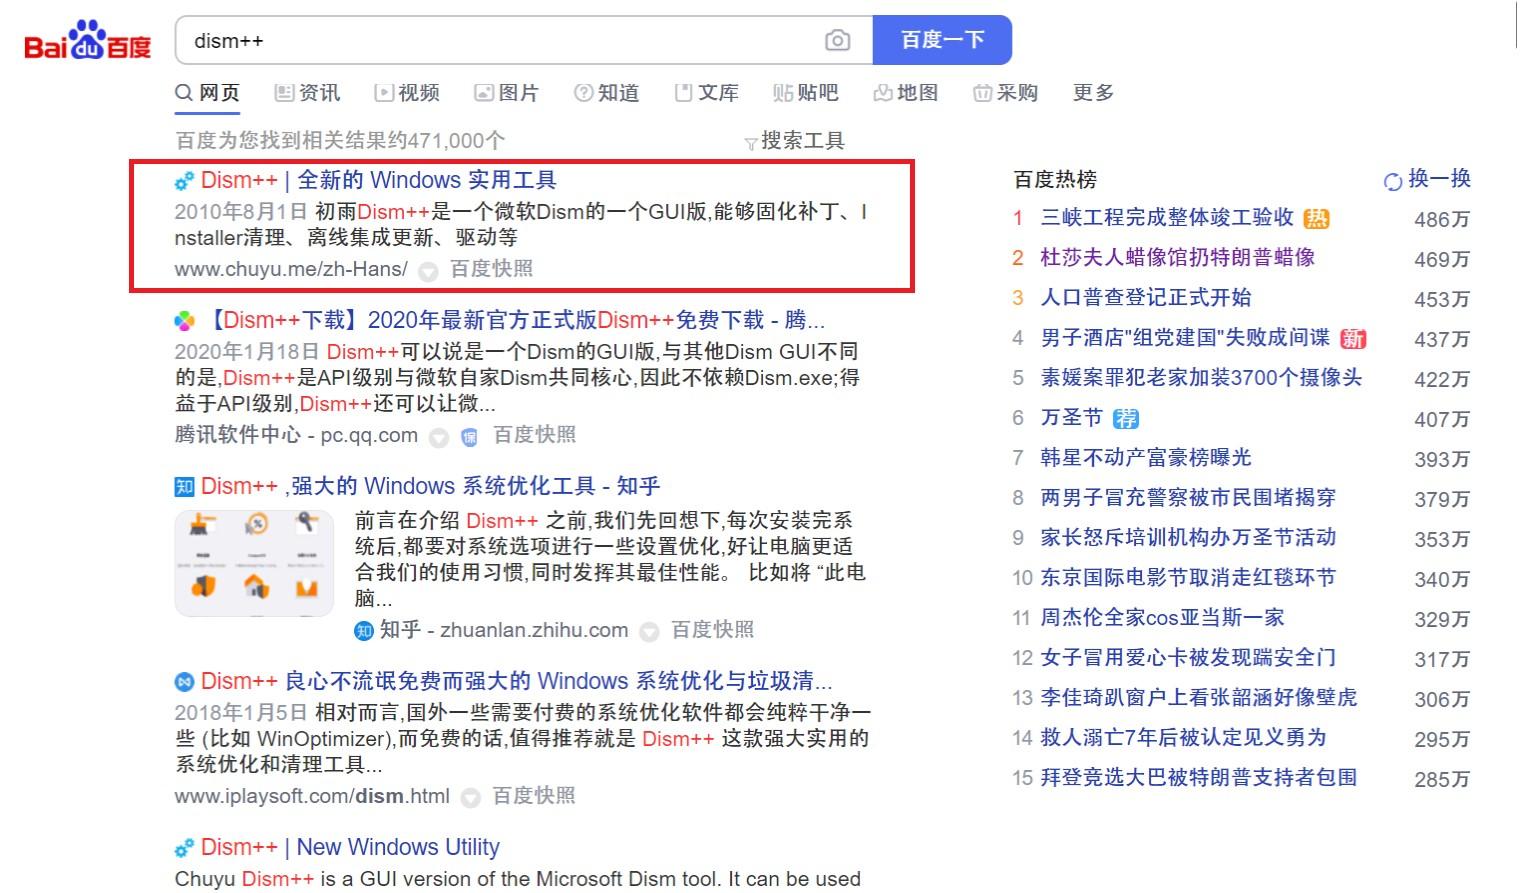Click the iplaysoft blue favicon

point(184,682)
